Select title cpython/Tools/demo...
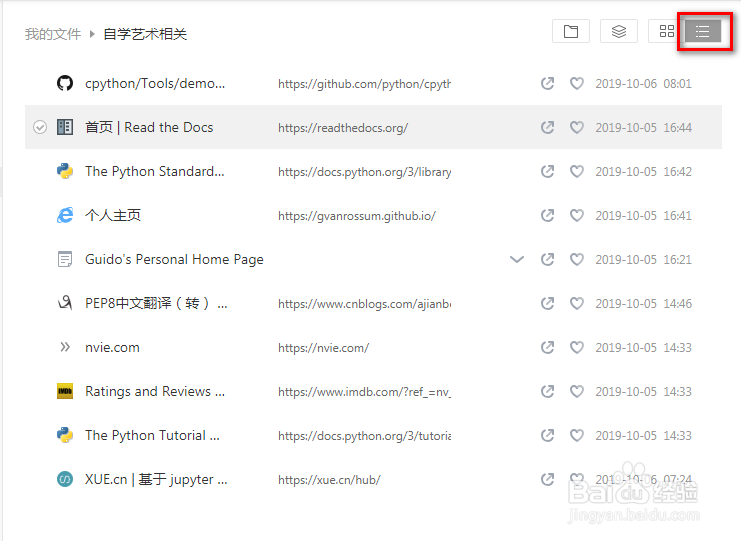 [x=155, y=84]
